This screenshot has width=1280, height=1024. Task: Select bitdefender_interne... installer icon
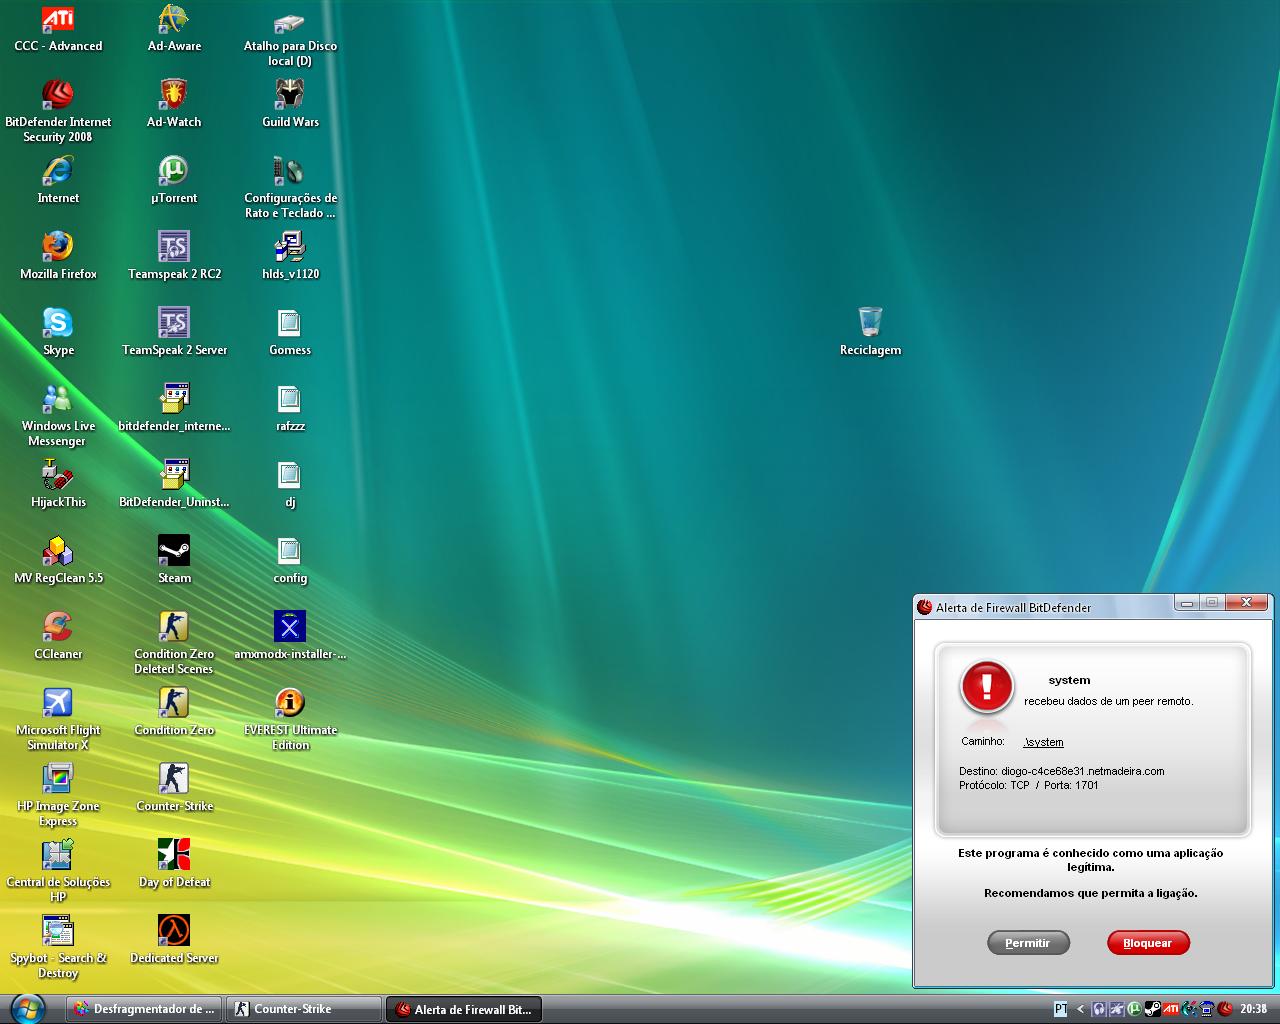click(174, 409)
